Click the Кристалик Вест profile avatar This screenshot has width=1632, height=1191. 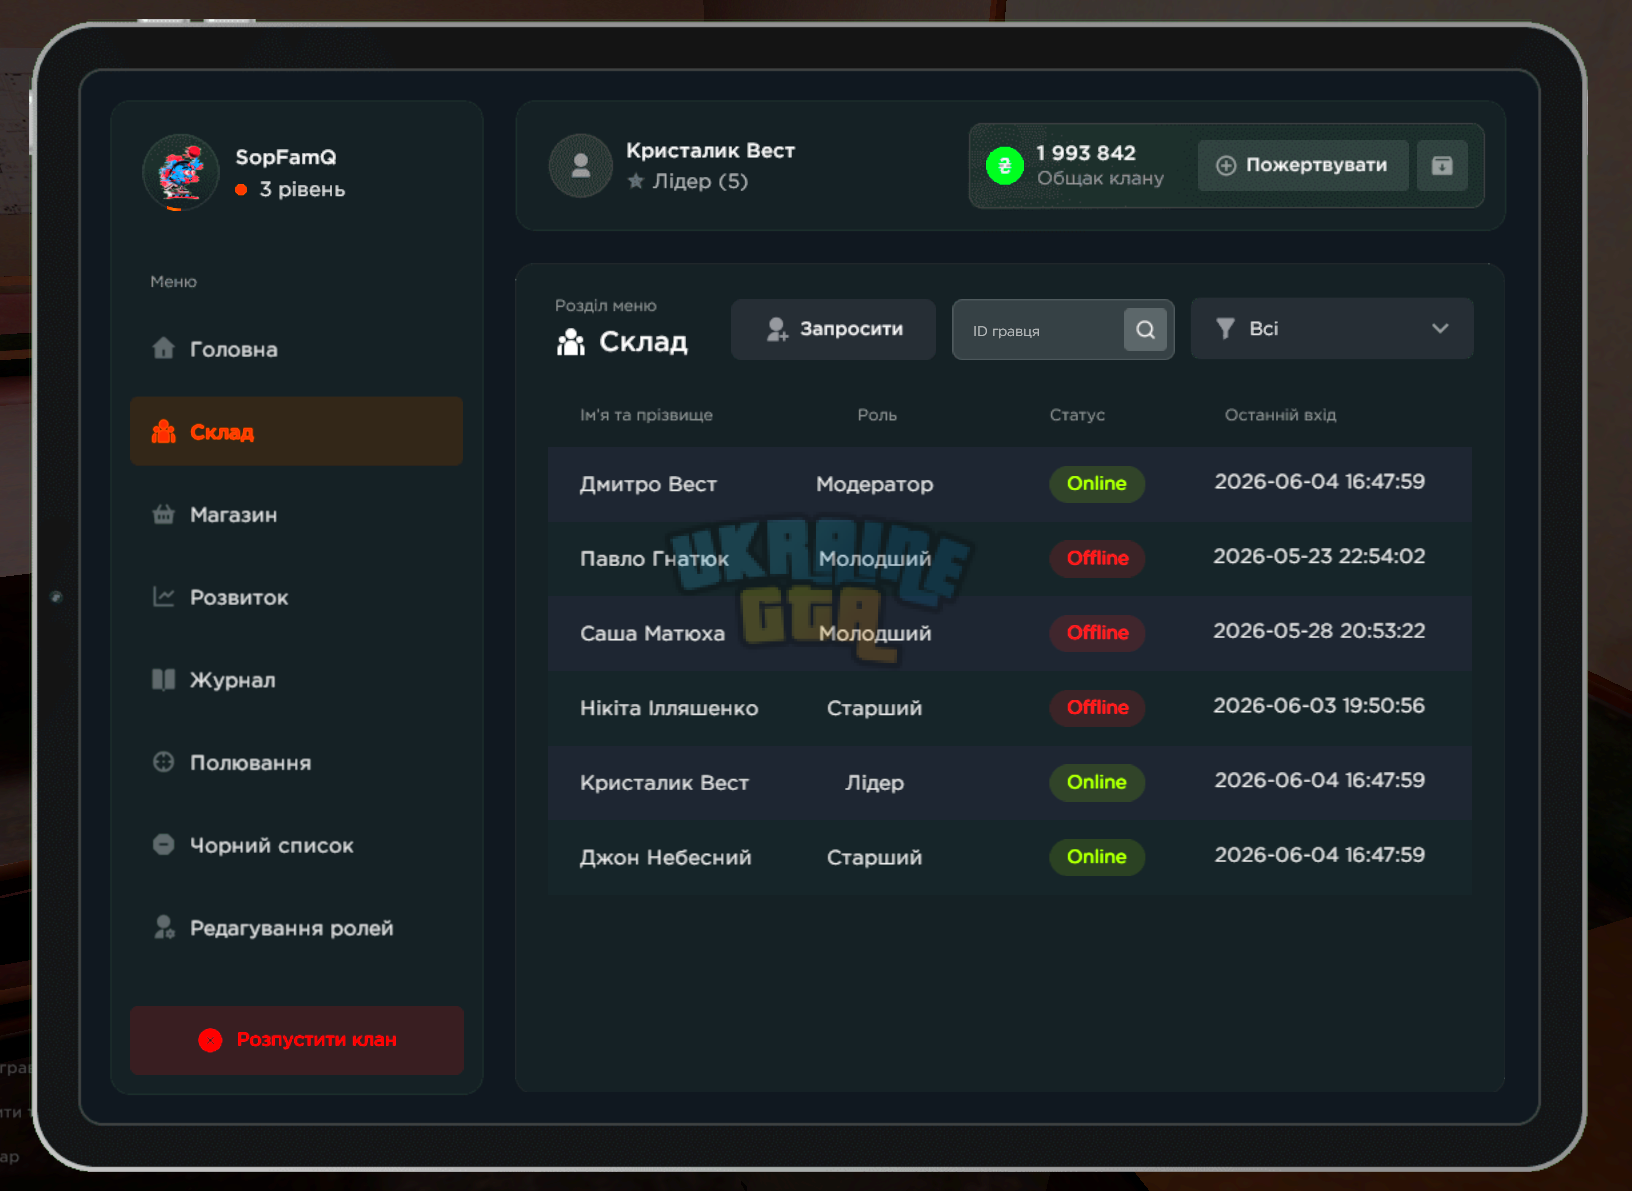click(580, 166)
